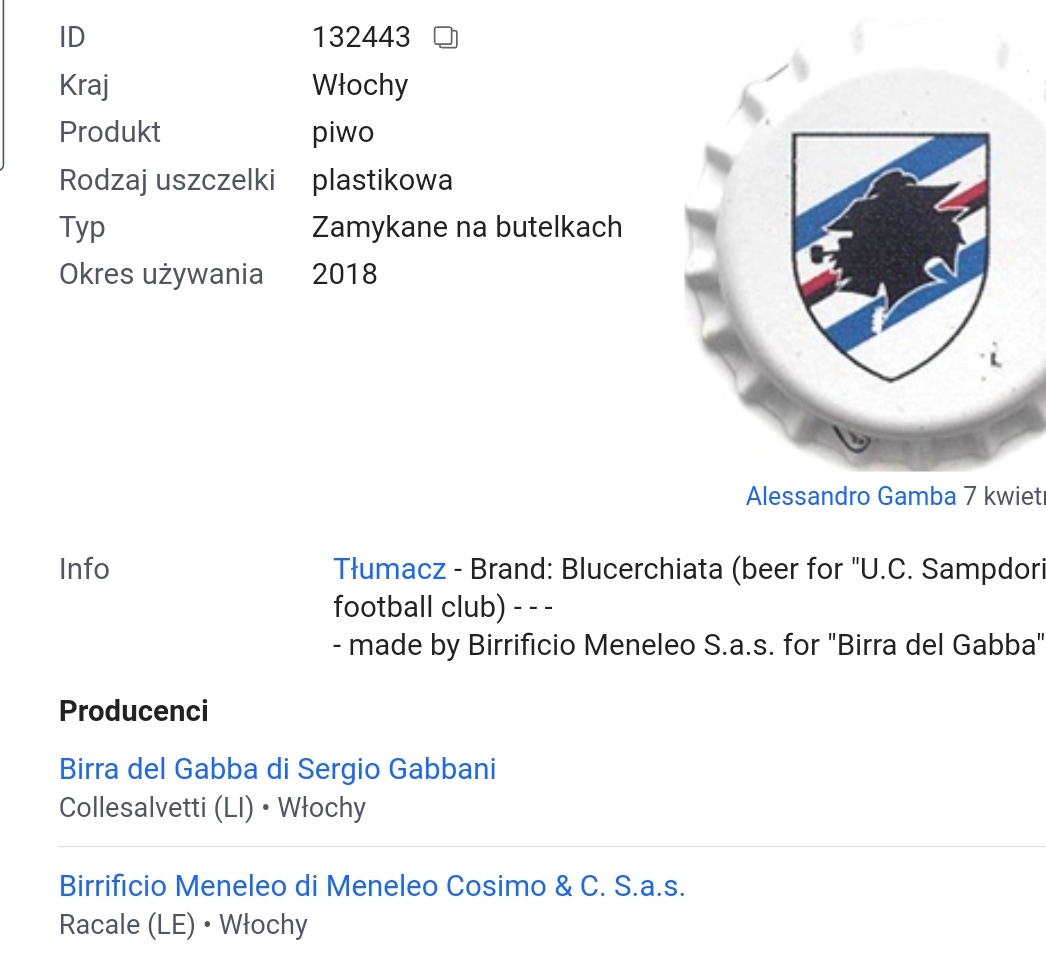Click the ID value 132443

(x=361, y=38)
